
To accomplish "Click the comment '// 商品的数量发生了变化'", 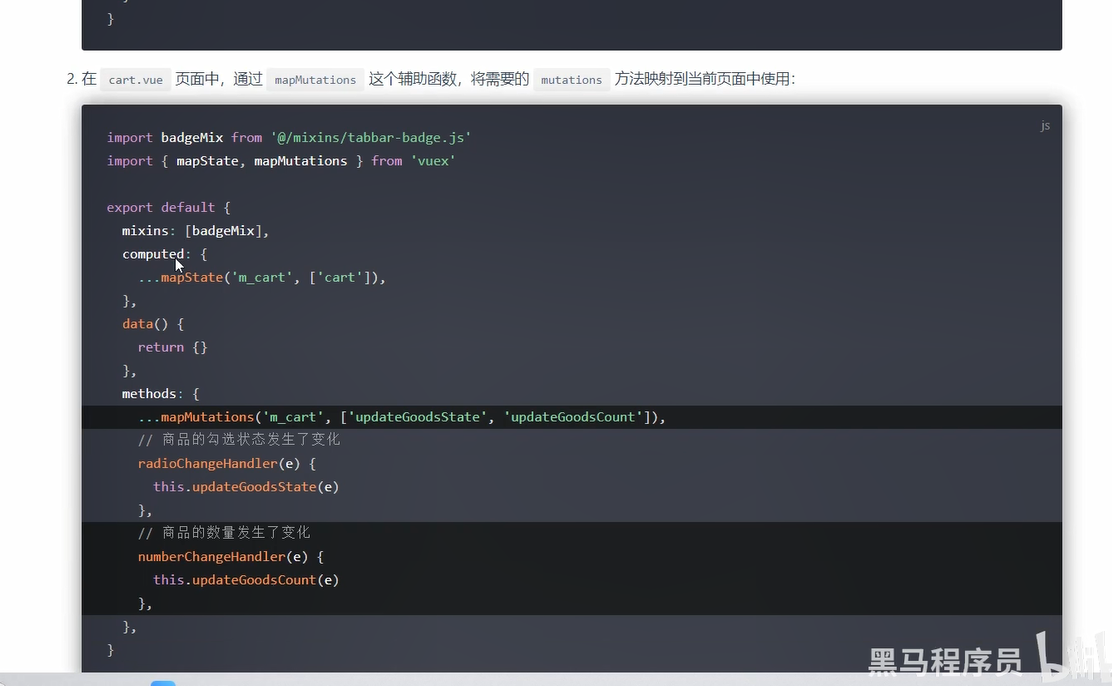I will [x=224, y=533].
